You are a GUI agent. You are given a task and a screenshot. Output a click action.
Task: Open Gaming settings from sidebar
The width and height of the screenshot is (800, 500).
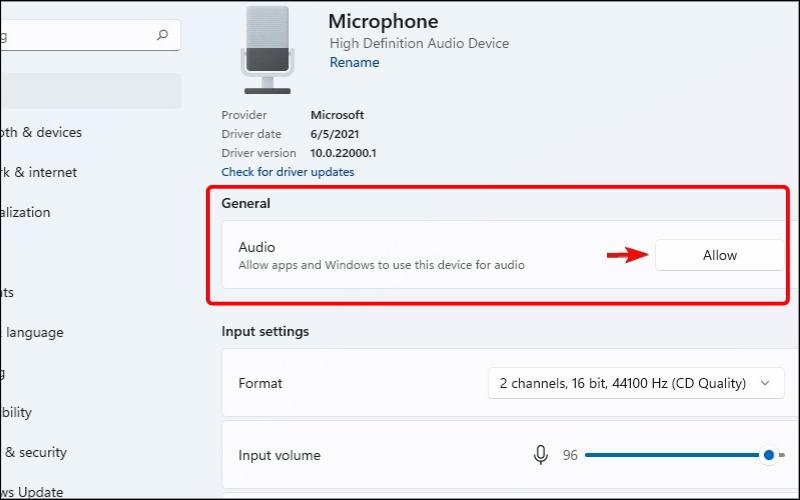[5, 372]
